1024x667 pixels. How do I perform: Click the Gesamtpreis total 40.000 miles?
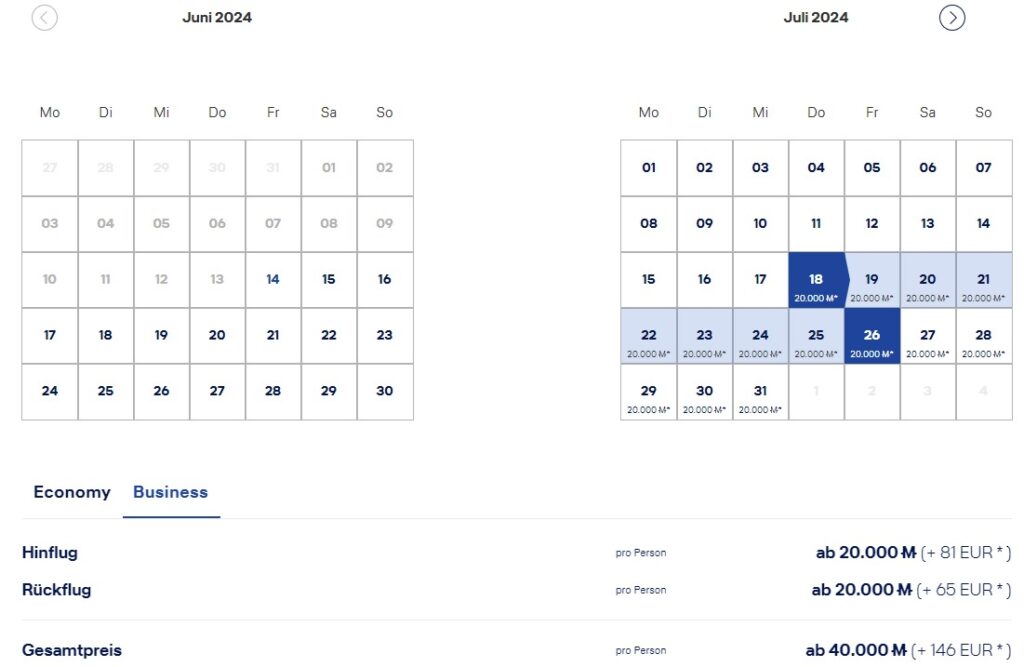856,650
